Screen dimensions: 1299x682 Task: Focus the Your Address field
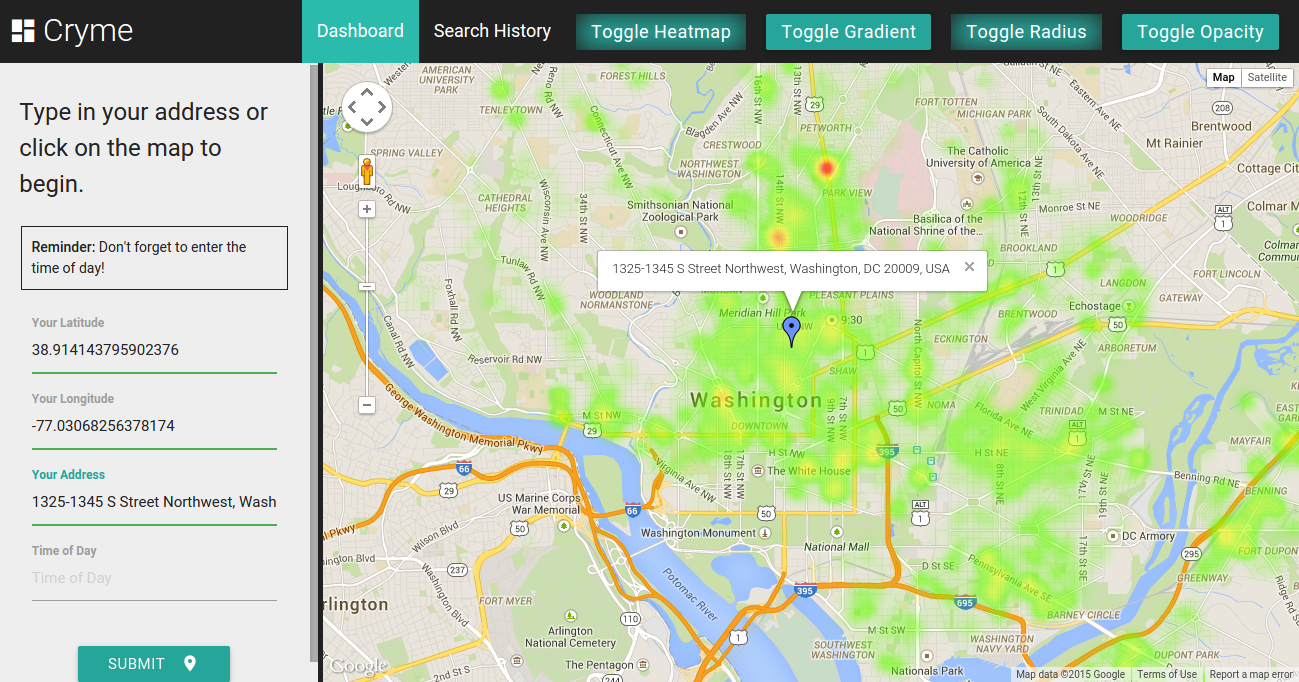coord(154,502)
